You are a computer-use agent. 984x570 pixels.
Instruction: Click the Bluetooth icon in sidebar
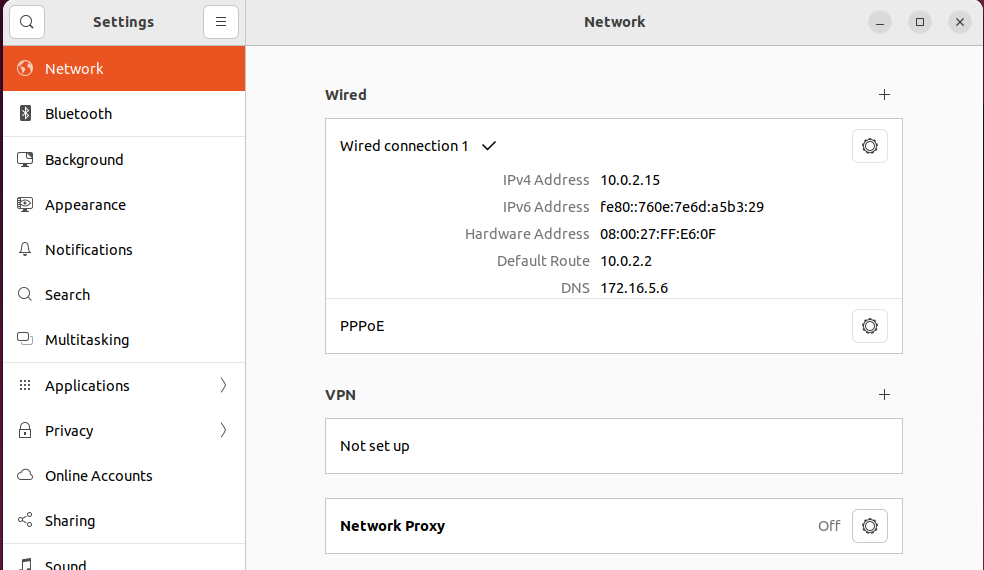click(26, 114)
